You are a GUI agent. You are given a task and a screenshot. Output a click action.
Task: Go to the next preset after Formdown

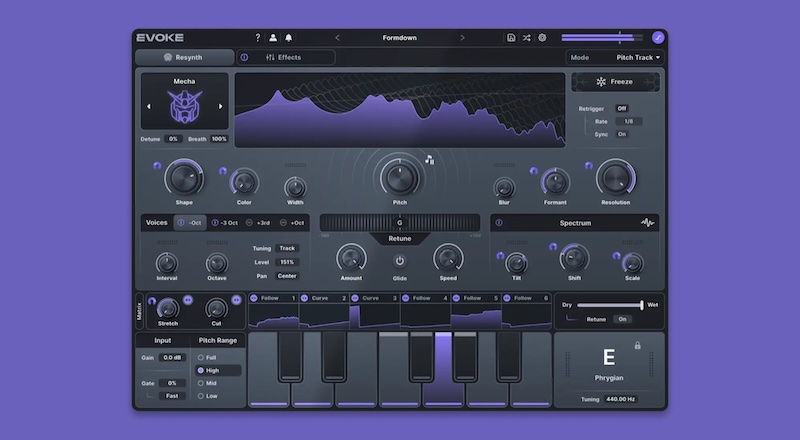tap(462, 38)
